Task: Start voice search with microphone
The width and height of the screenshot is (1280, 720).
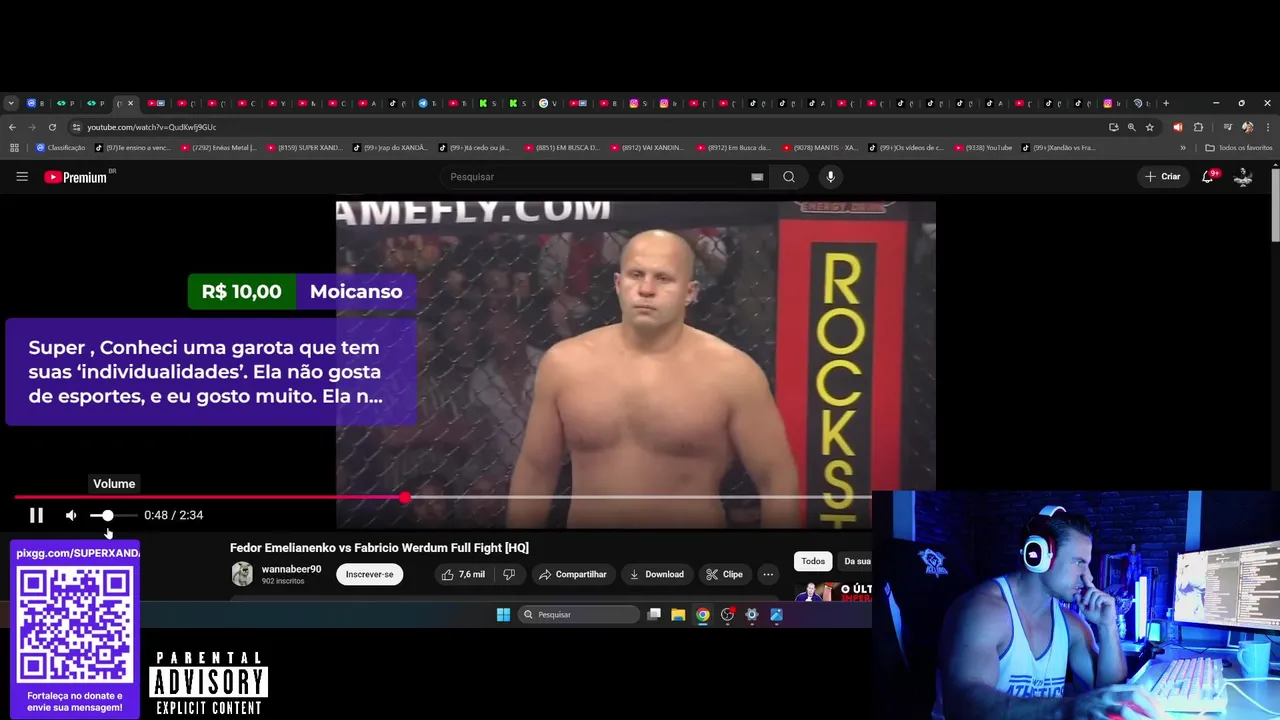Action: (x=830, y=177)
